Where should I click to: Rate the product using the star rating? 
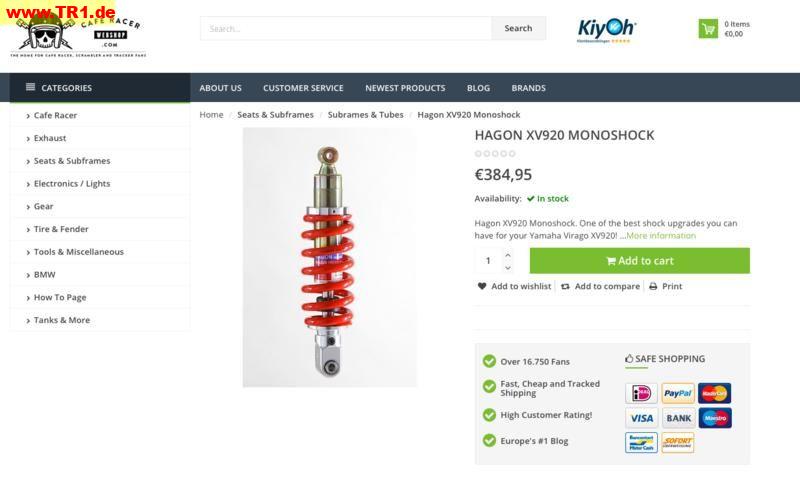pos(495,154)
